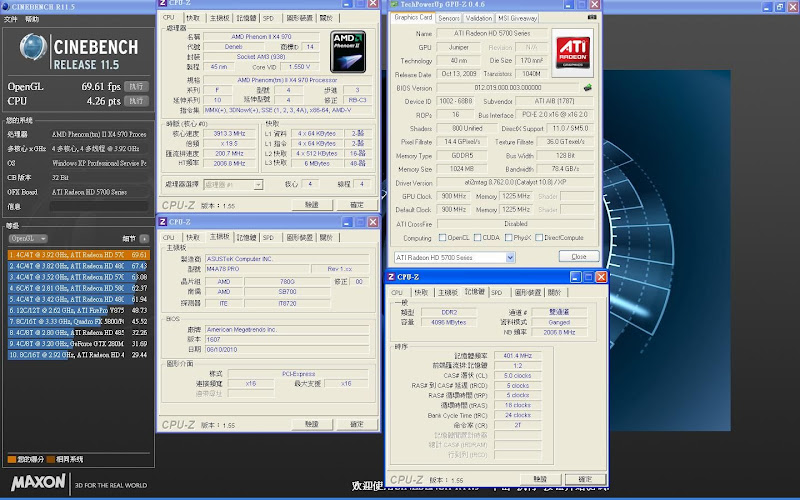800x500 pixels.
Task: Minimize the CPU-Z memory window
Action: (x=576, y=277)
